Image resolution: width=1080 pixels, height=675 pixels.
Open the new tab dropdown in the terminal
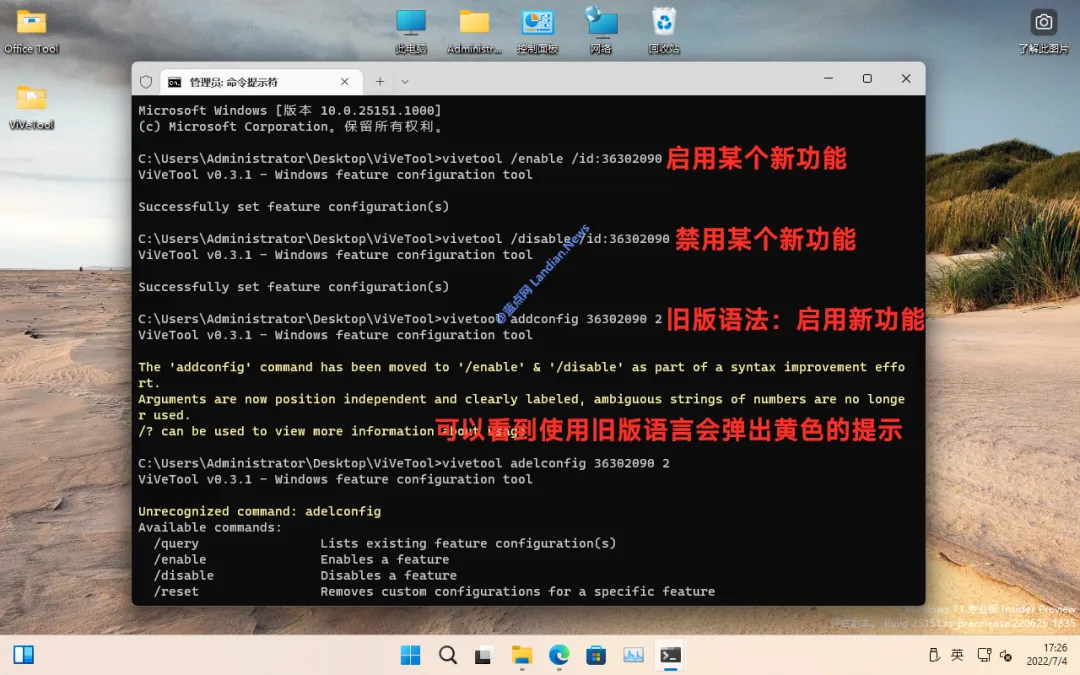(x=404, y=80)
